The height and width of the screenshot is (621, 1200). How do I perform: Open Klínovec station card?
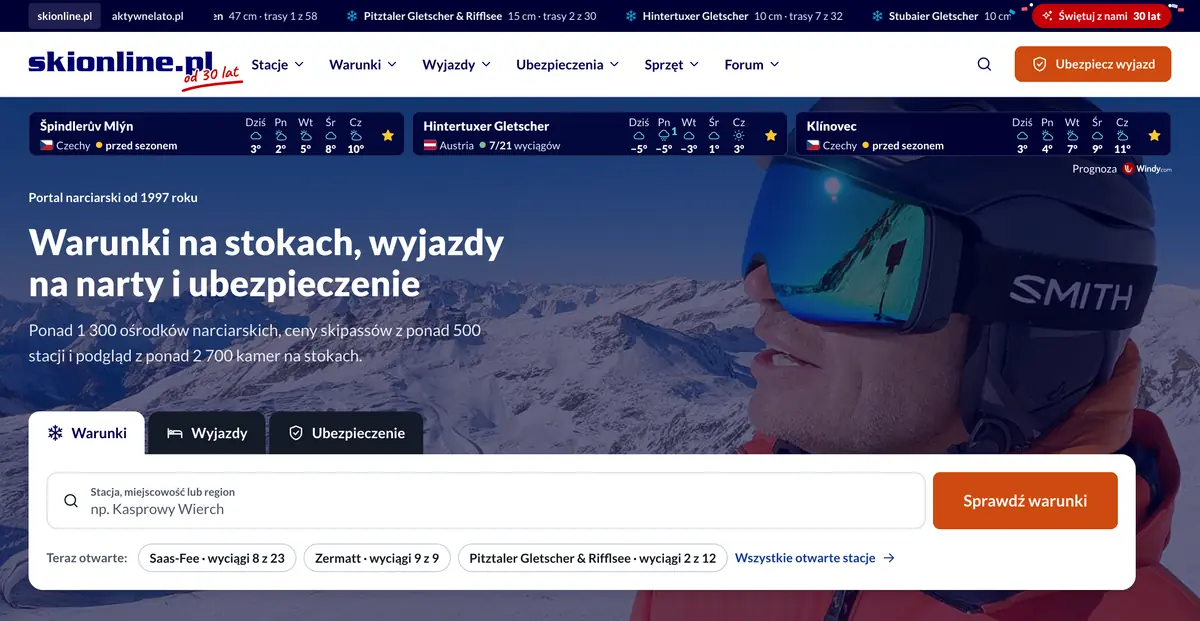coord(983,134)
